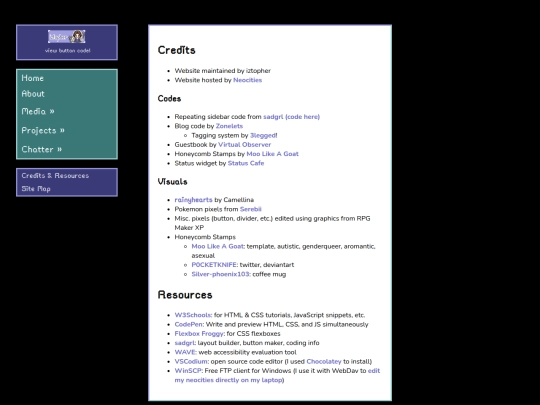This screenshot has width=540, height=405.
Task: Open the rainyhearts font link
Action: point(193,200)
